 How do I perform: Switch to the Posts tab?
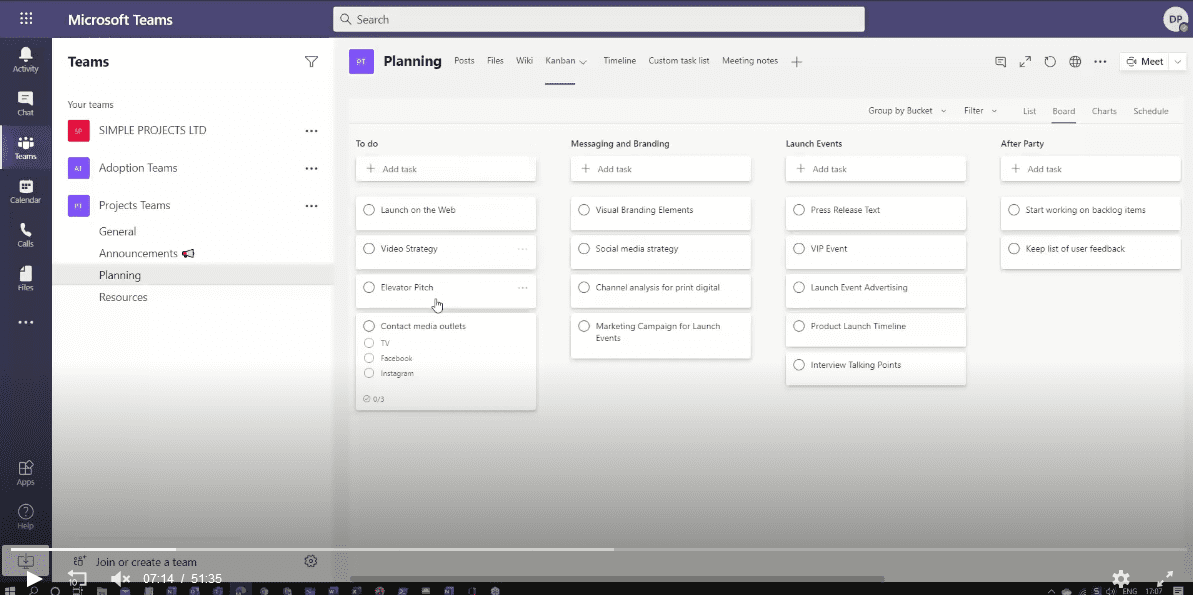[464, 61]
